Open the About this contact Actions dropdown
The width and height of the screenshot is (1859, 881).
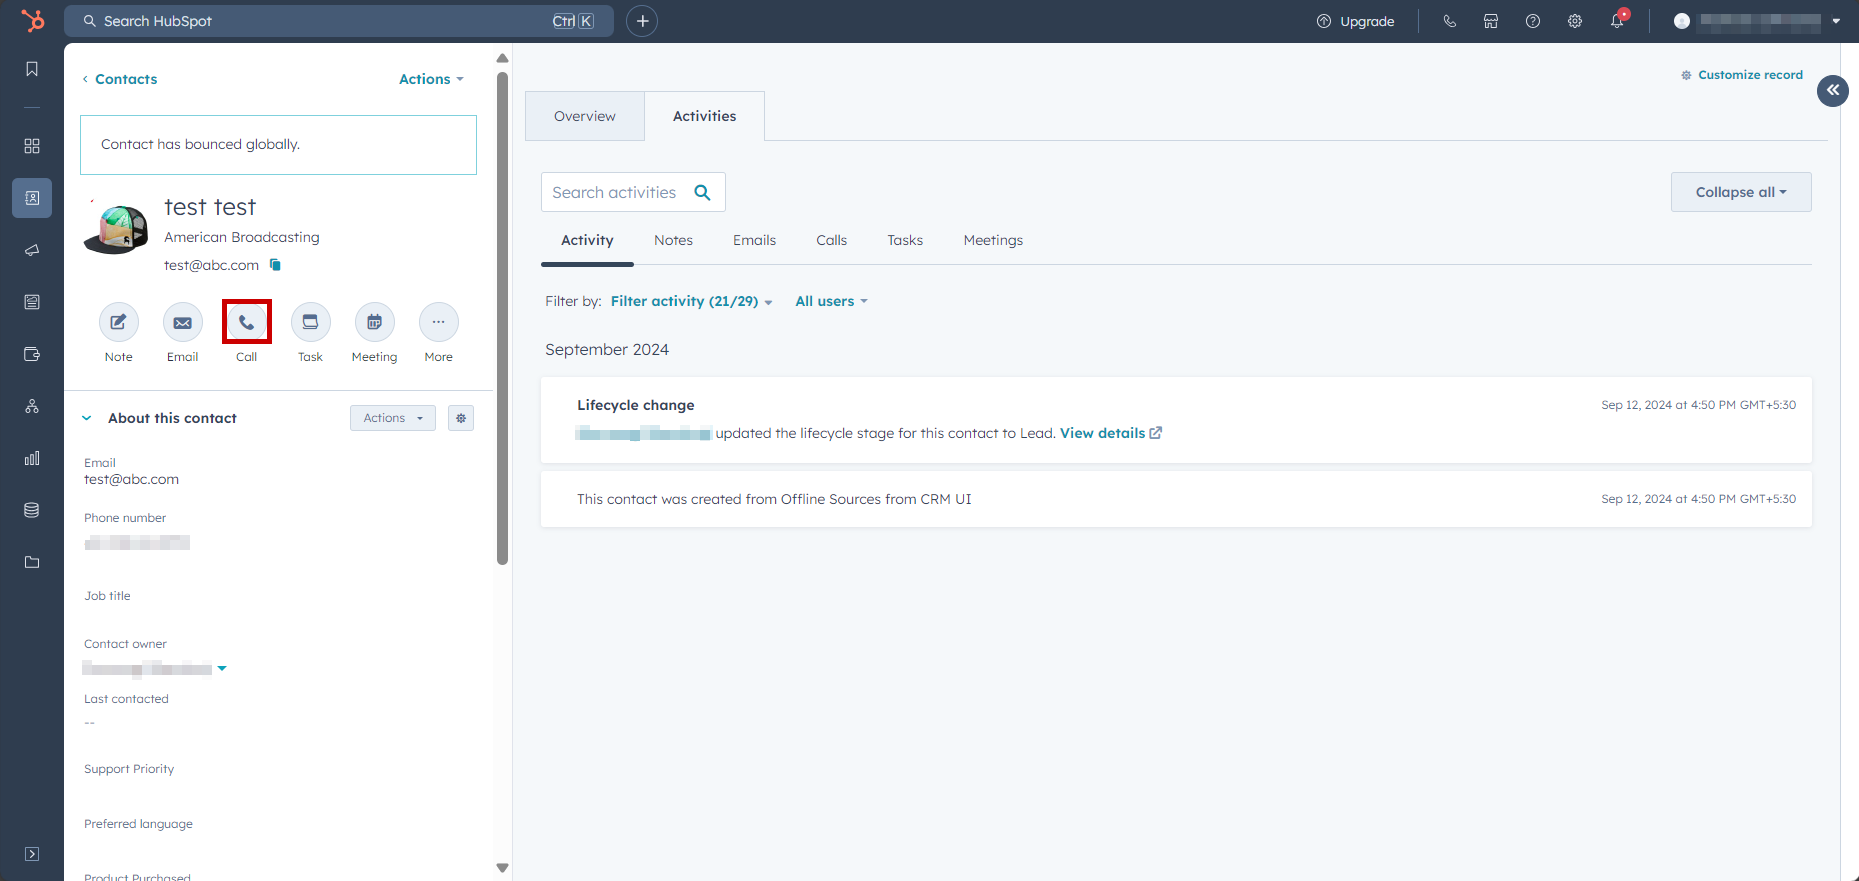pos(393,418)
